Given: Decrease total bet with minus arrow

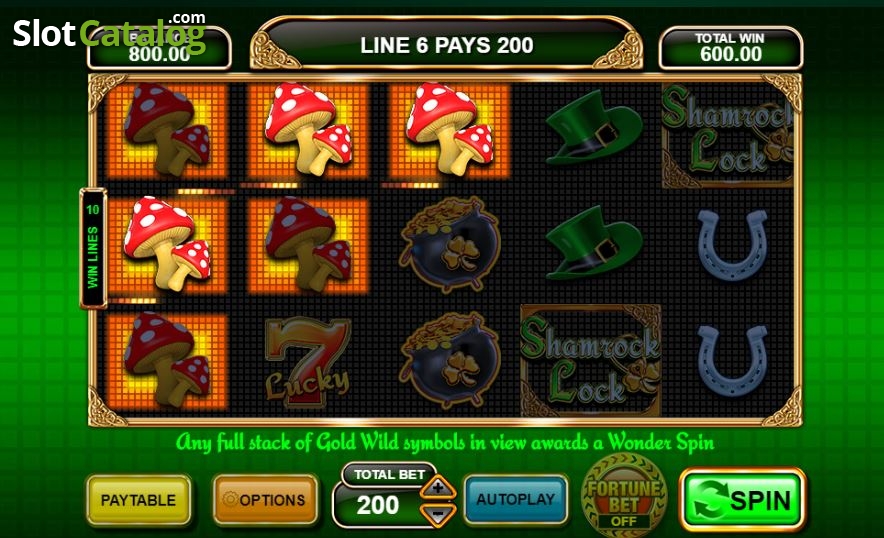Looking at the screenshot, I should 438,514.
